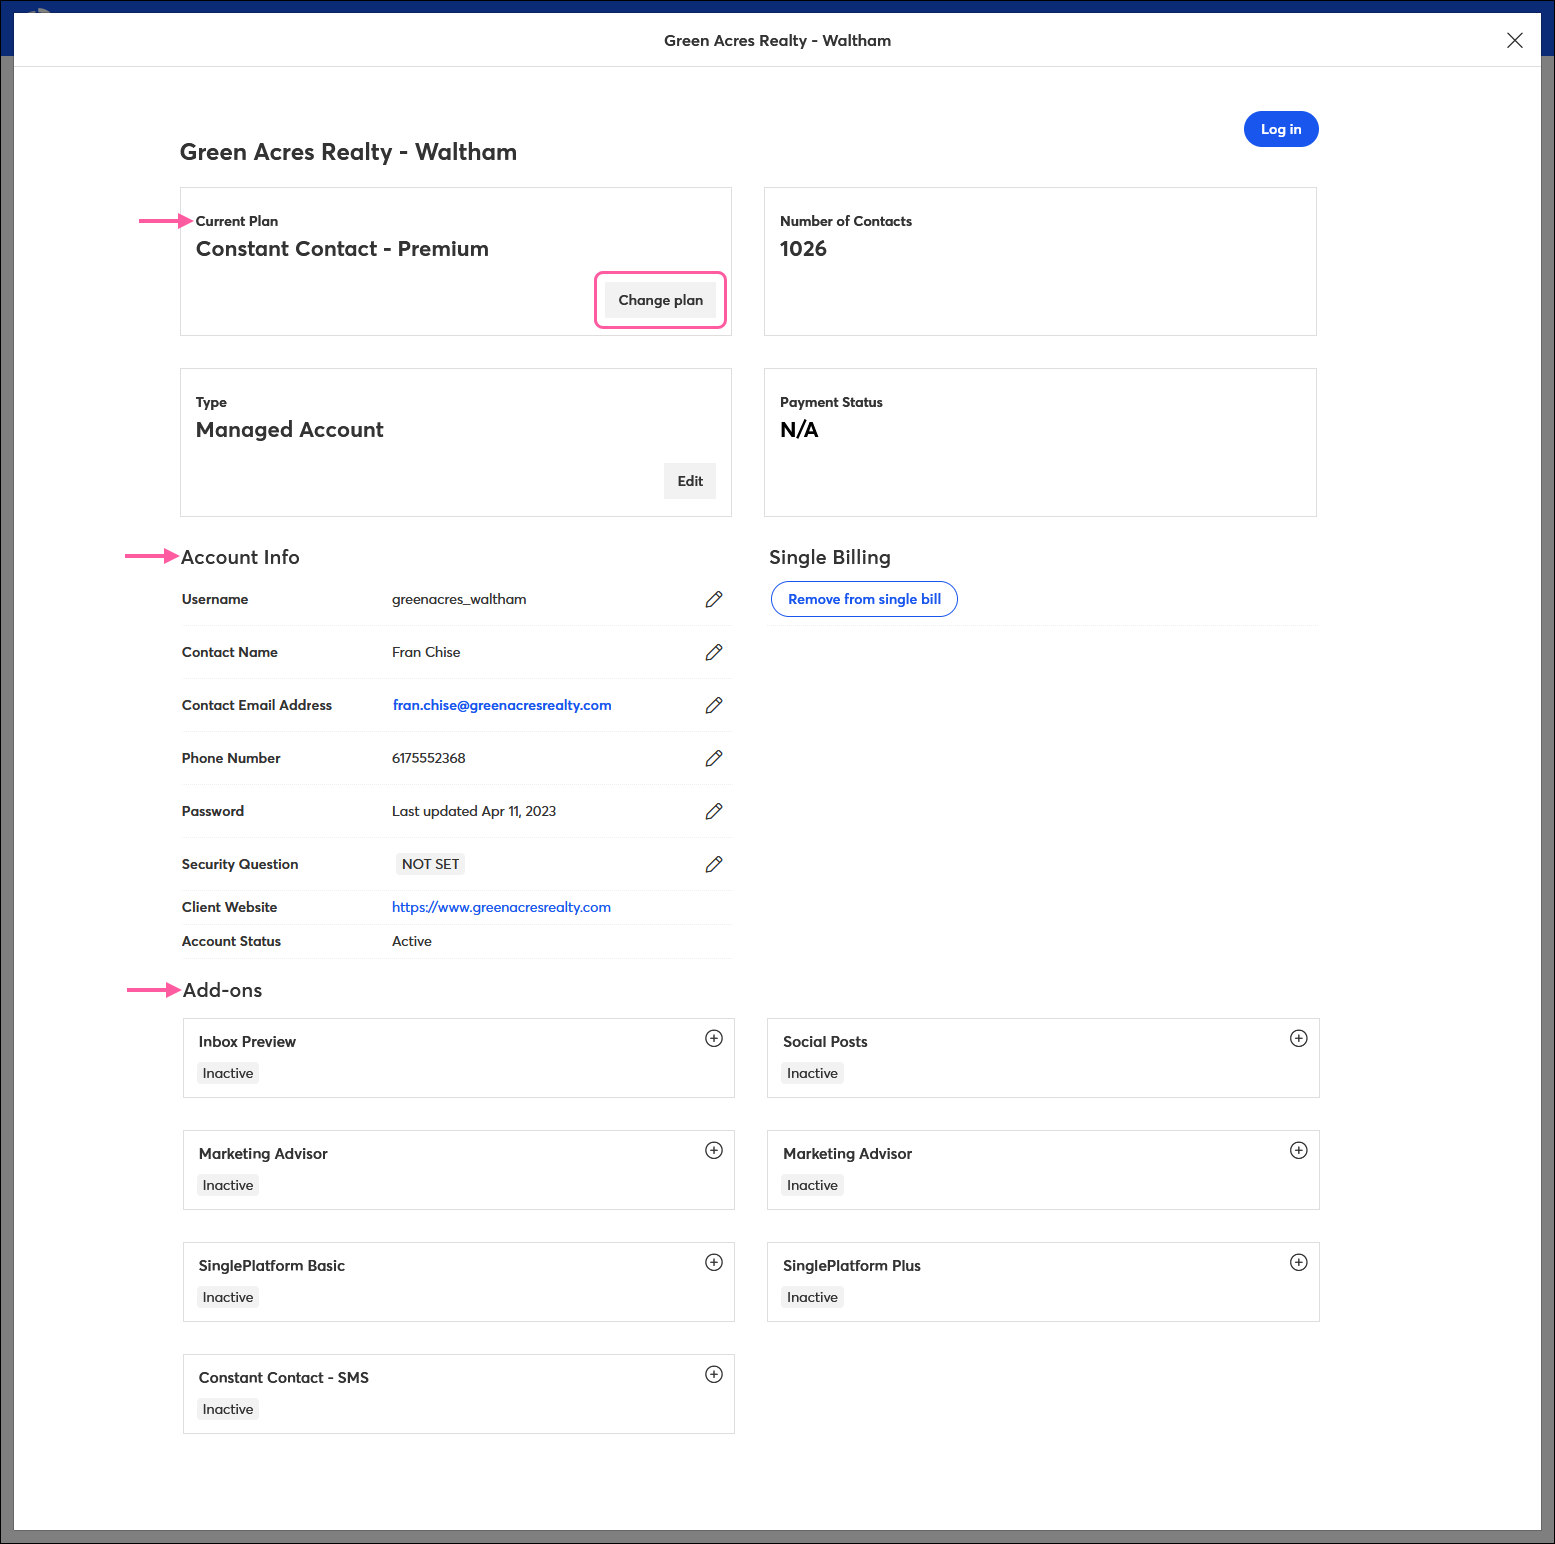
Task: Add the Inbox Preview add-on with its plus icon
Action: coord(714,1038)
